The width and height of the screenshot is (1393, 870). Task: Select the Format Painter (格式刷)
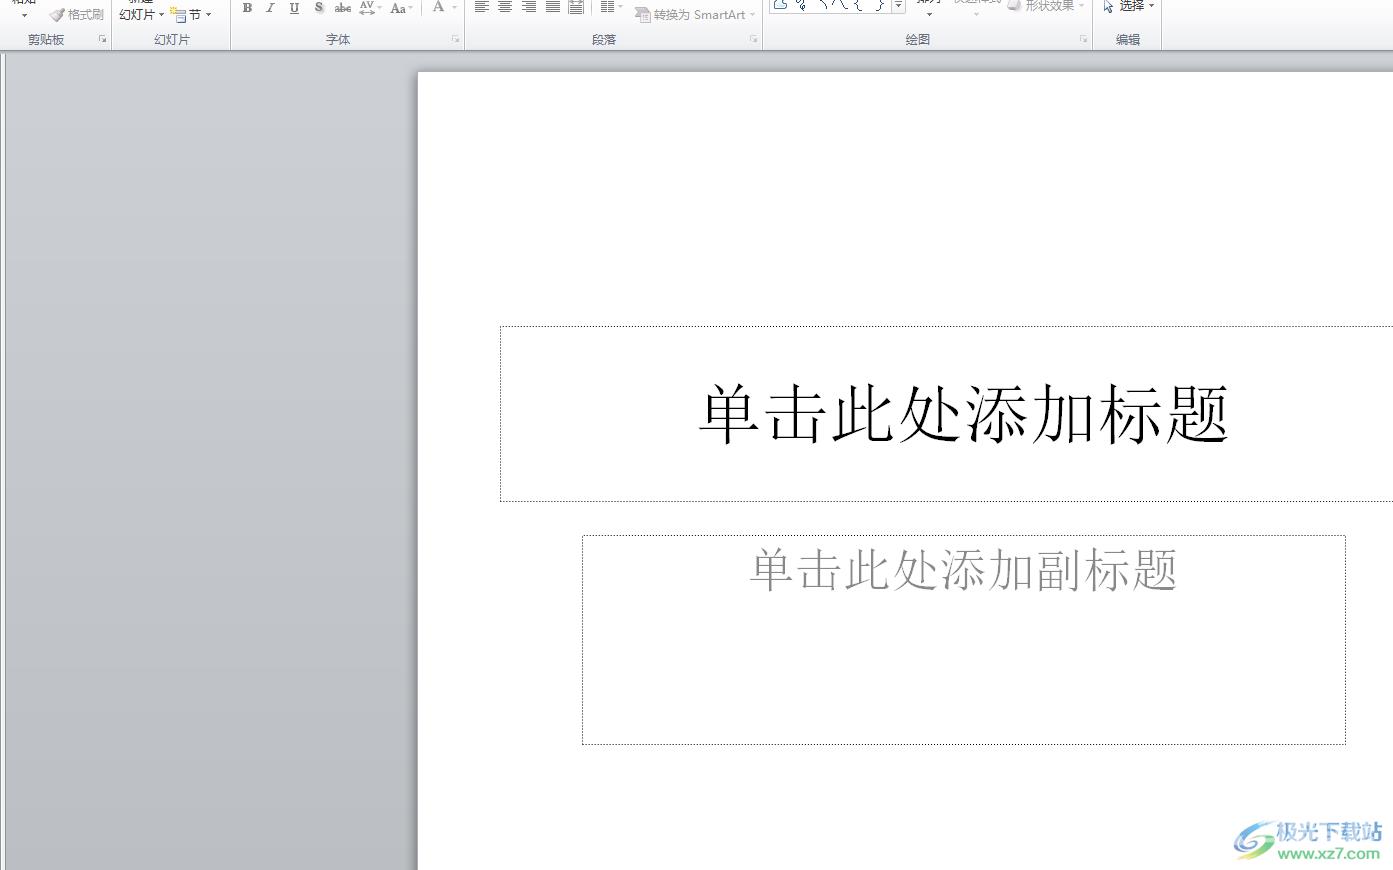tap(77, 15)
